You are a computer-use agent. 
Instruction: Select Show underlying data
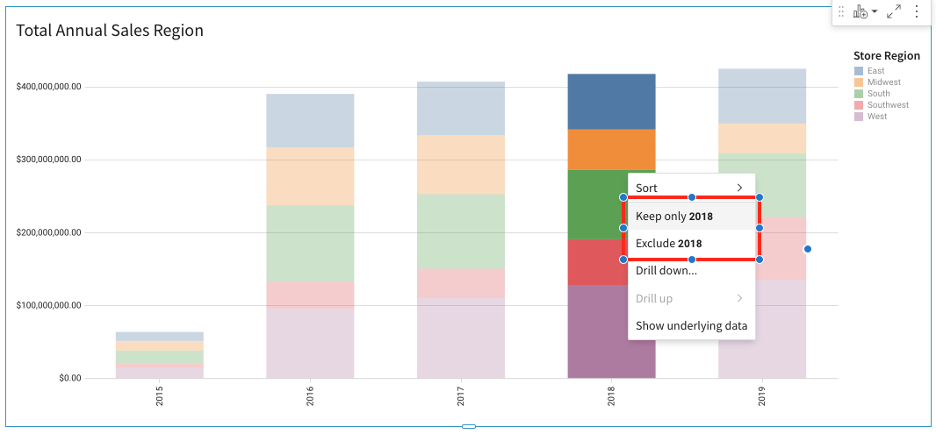(x=691, y=325)
